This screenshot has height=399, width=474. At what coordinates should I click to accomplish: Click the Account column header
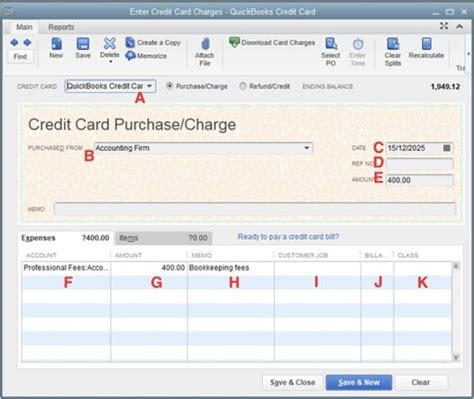(x=41, y=255)
